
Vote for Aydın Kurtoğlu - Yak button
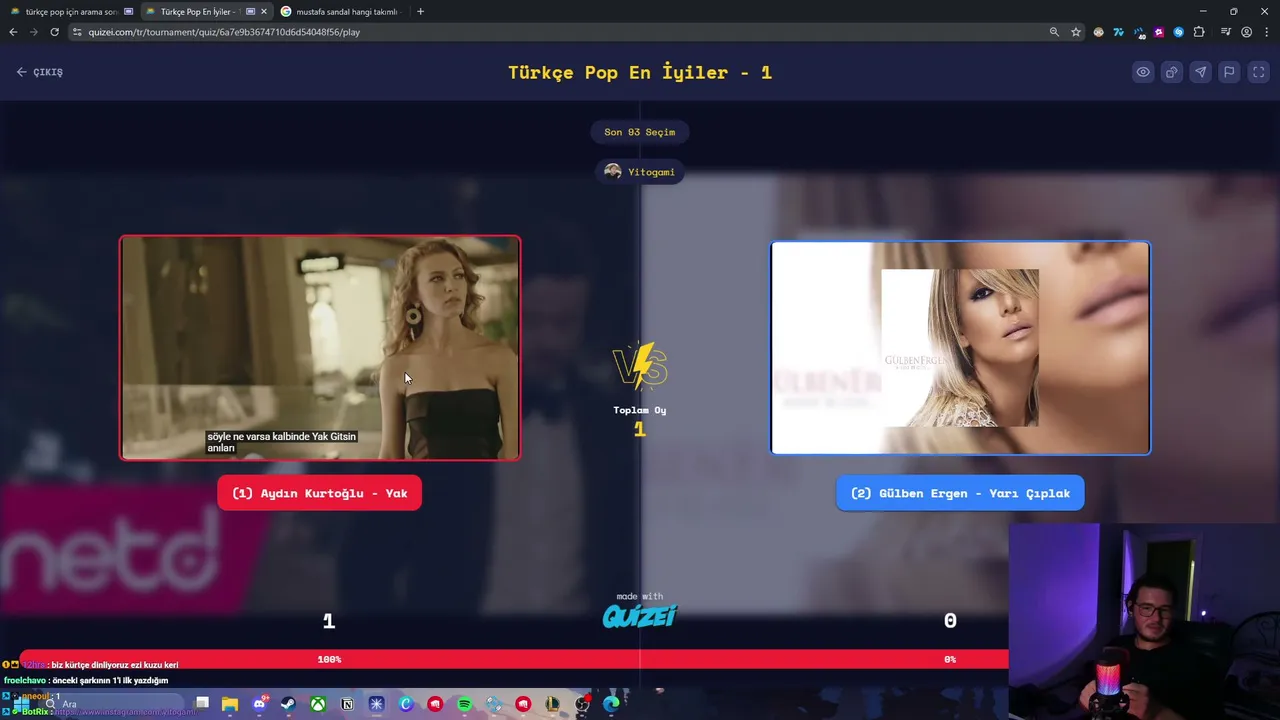320,493
